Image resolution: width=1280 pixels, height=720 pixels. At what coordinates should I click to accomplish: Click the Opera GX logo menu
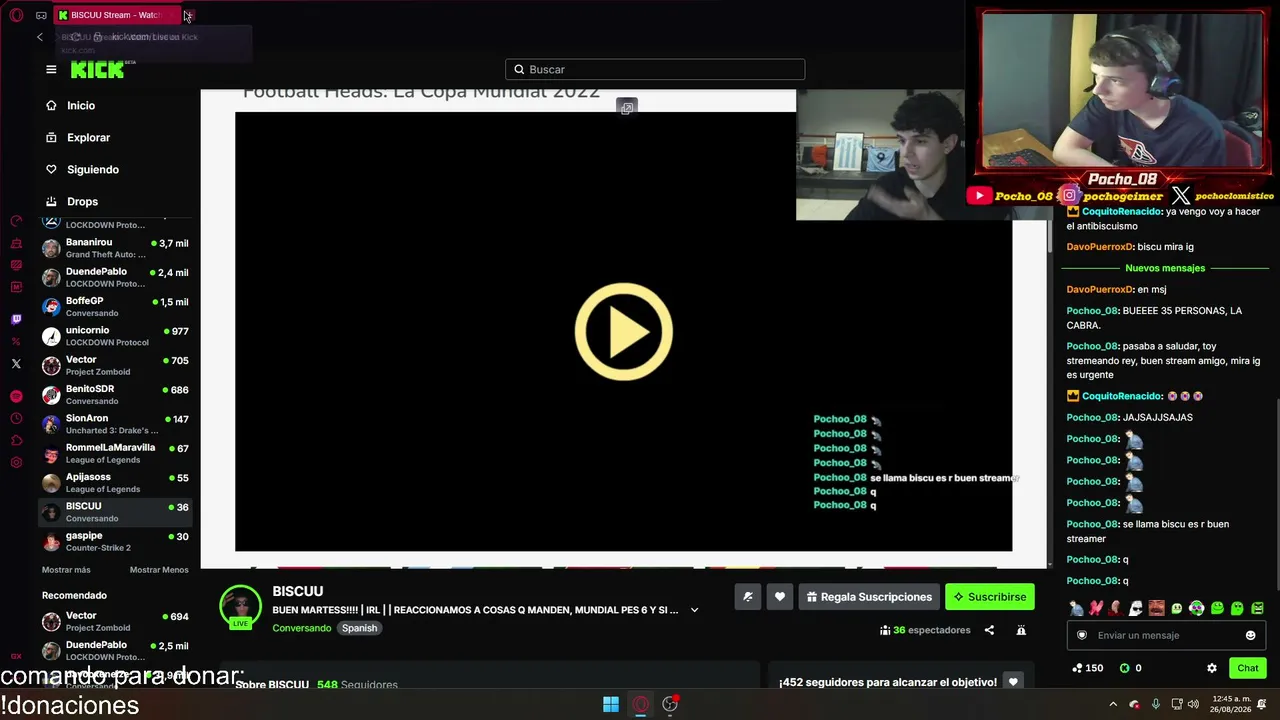click(x=16, y=15)
